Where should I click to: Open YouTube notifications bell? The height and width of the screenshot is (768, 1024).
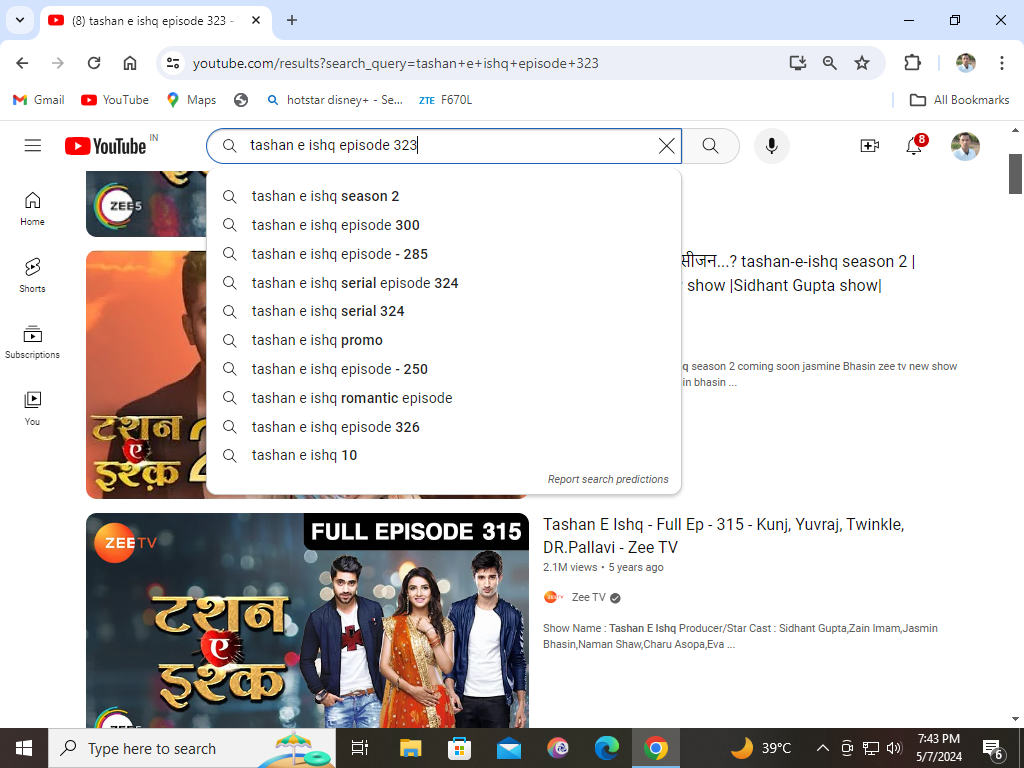coord(914,146)
